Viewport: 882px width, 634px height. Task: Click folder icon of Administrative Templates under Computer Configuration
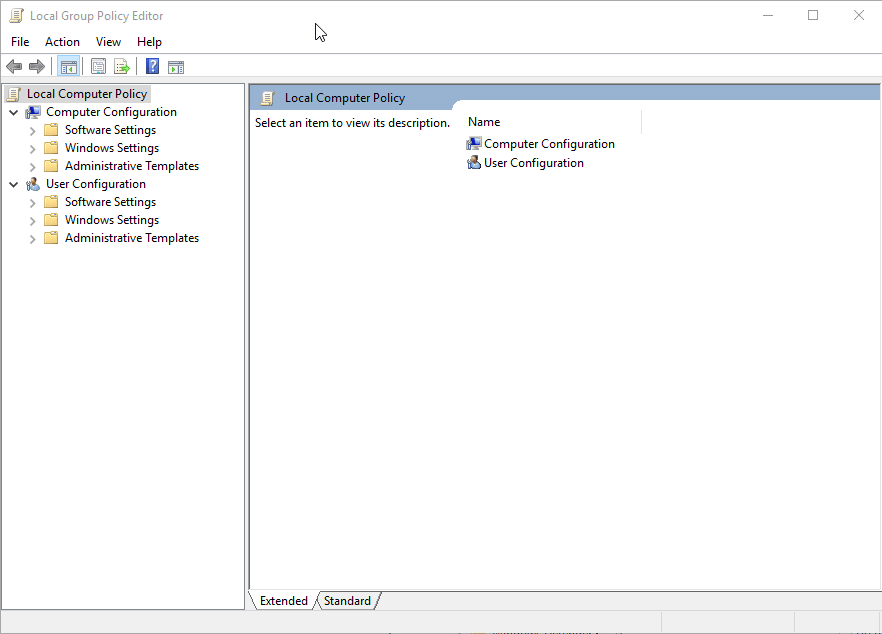point(51,166)
